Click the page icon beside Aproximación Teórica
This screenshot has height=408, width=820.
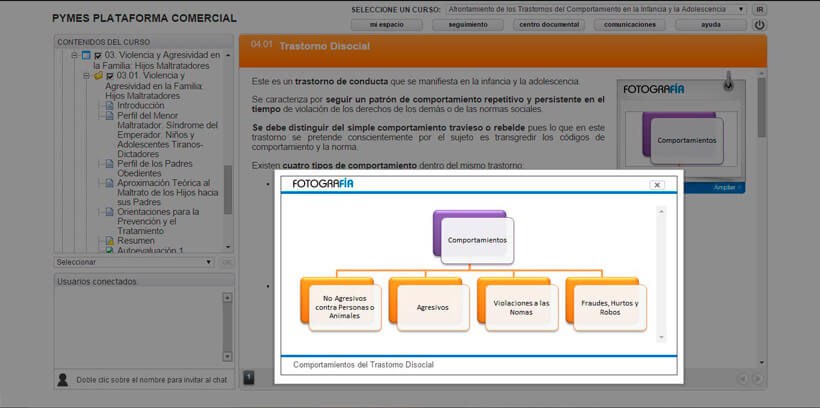point(110,183)
